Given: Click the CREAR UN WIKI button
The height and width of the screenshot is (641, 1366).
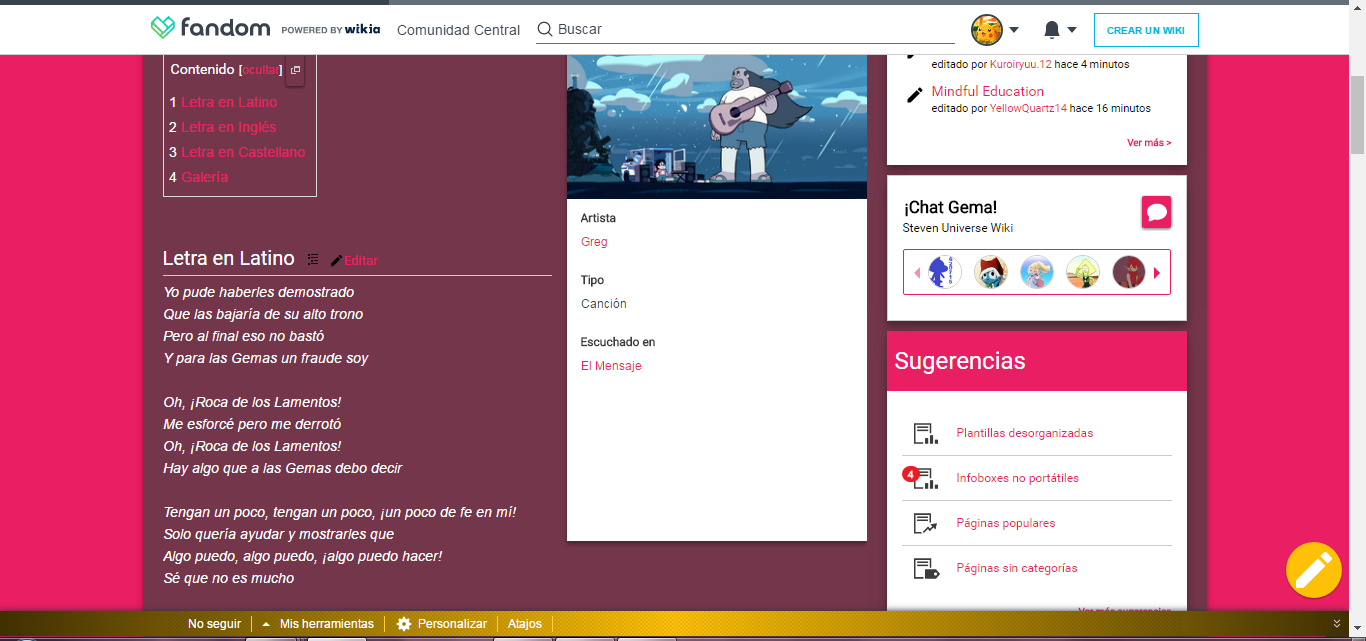Looking at the screenshot, I should click(1146, 30).
